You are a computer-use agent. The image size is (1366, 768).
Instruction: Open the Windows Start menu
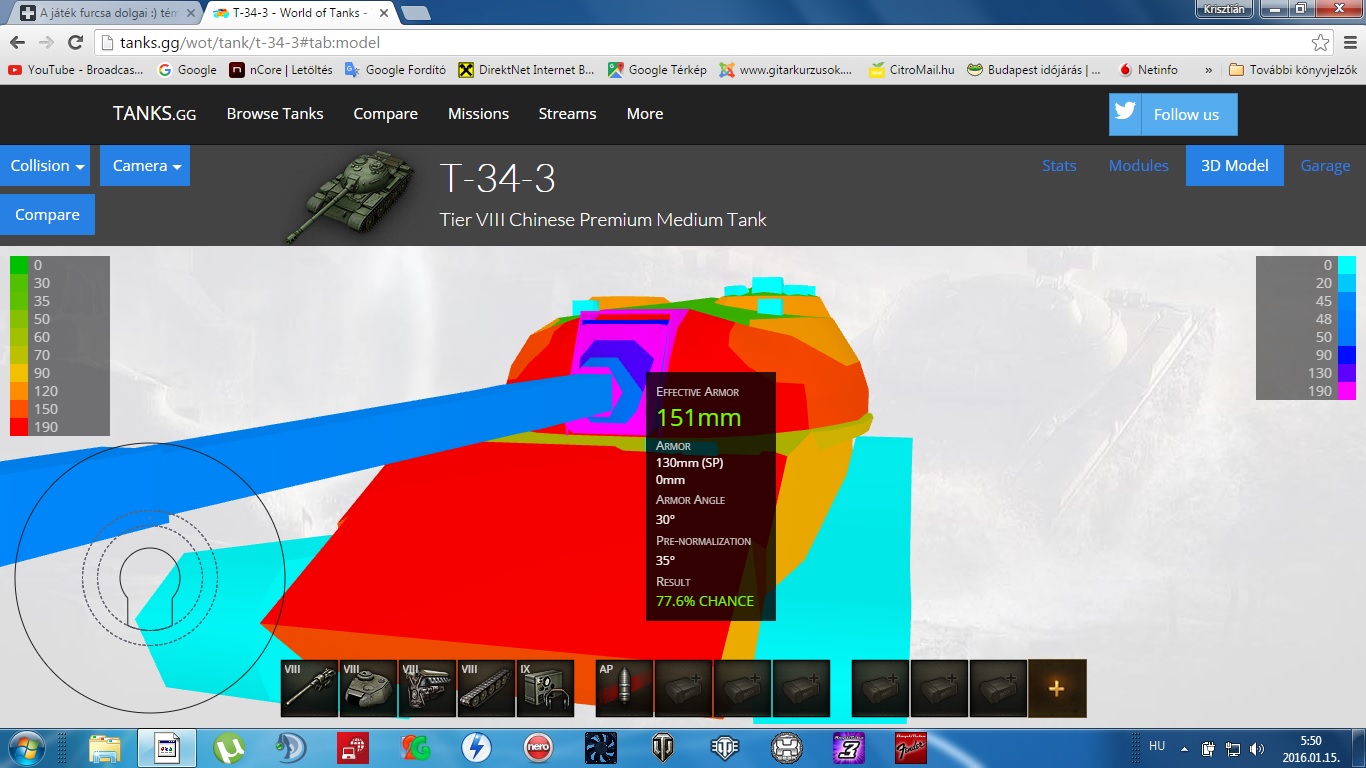tap(24, 748)
